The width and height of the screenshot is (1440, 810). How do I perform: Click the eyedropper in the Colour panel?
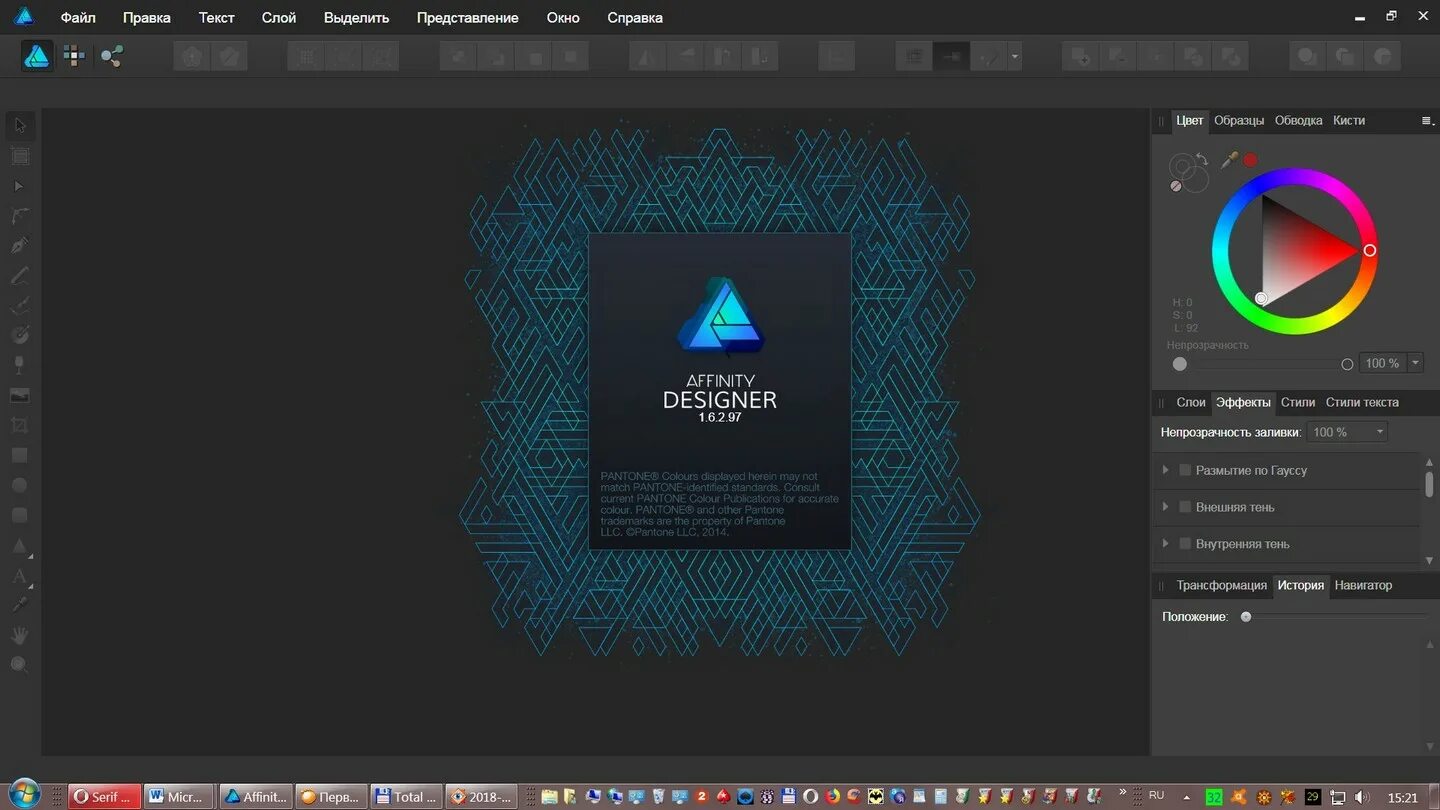1230,159
